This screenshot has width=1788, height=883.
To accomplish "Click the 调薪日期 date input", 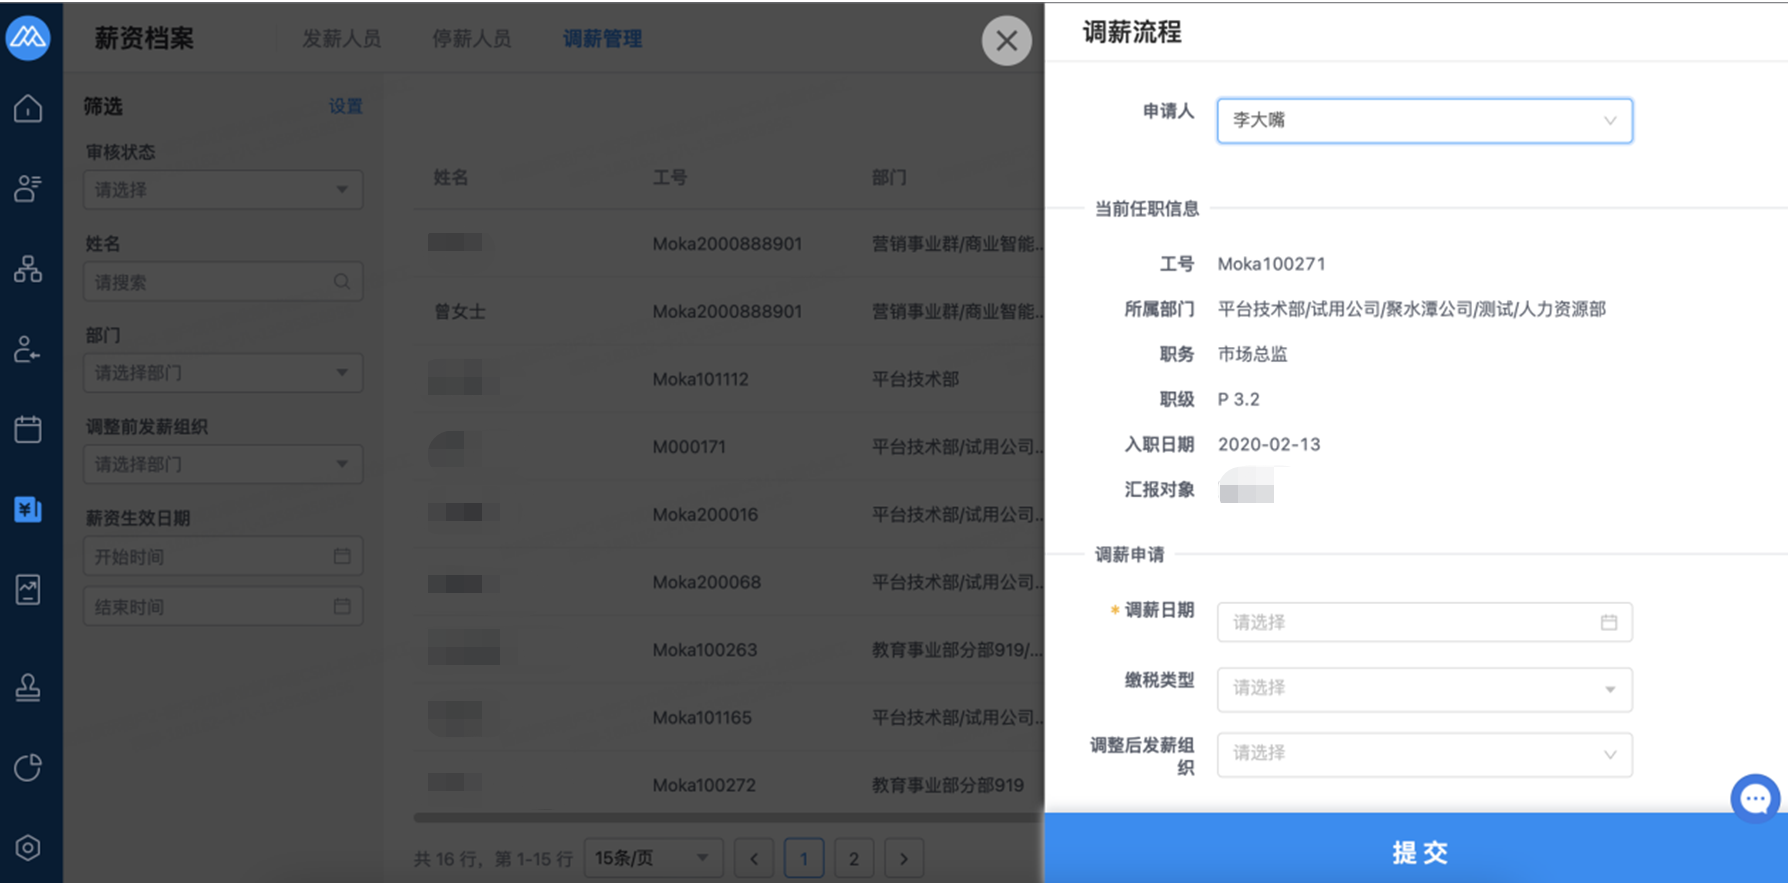I will (x=1424, y=622).
